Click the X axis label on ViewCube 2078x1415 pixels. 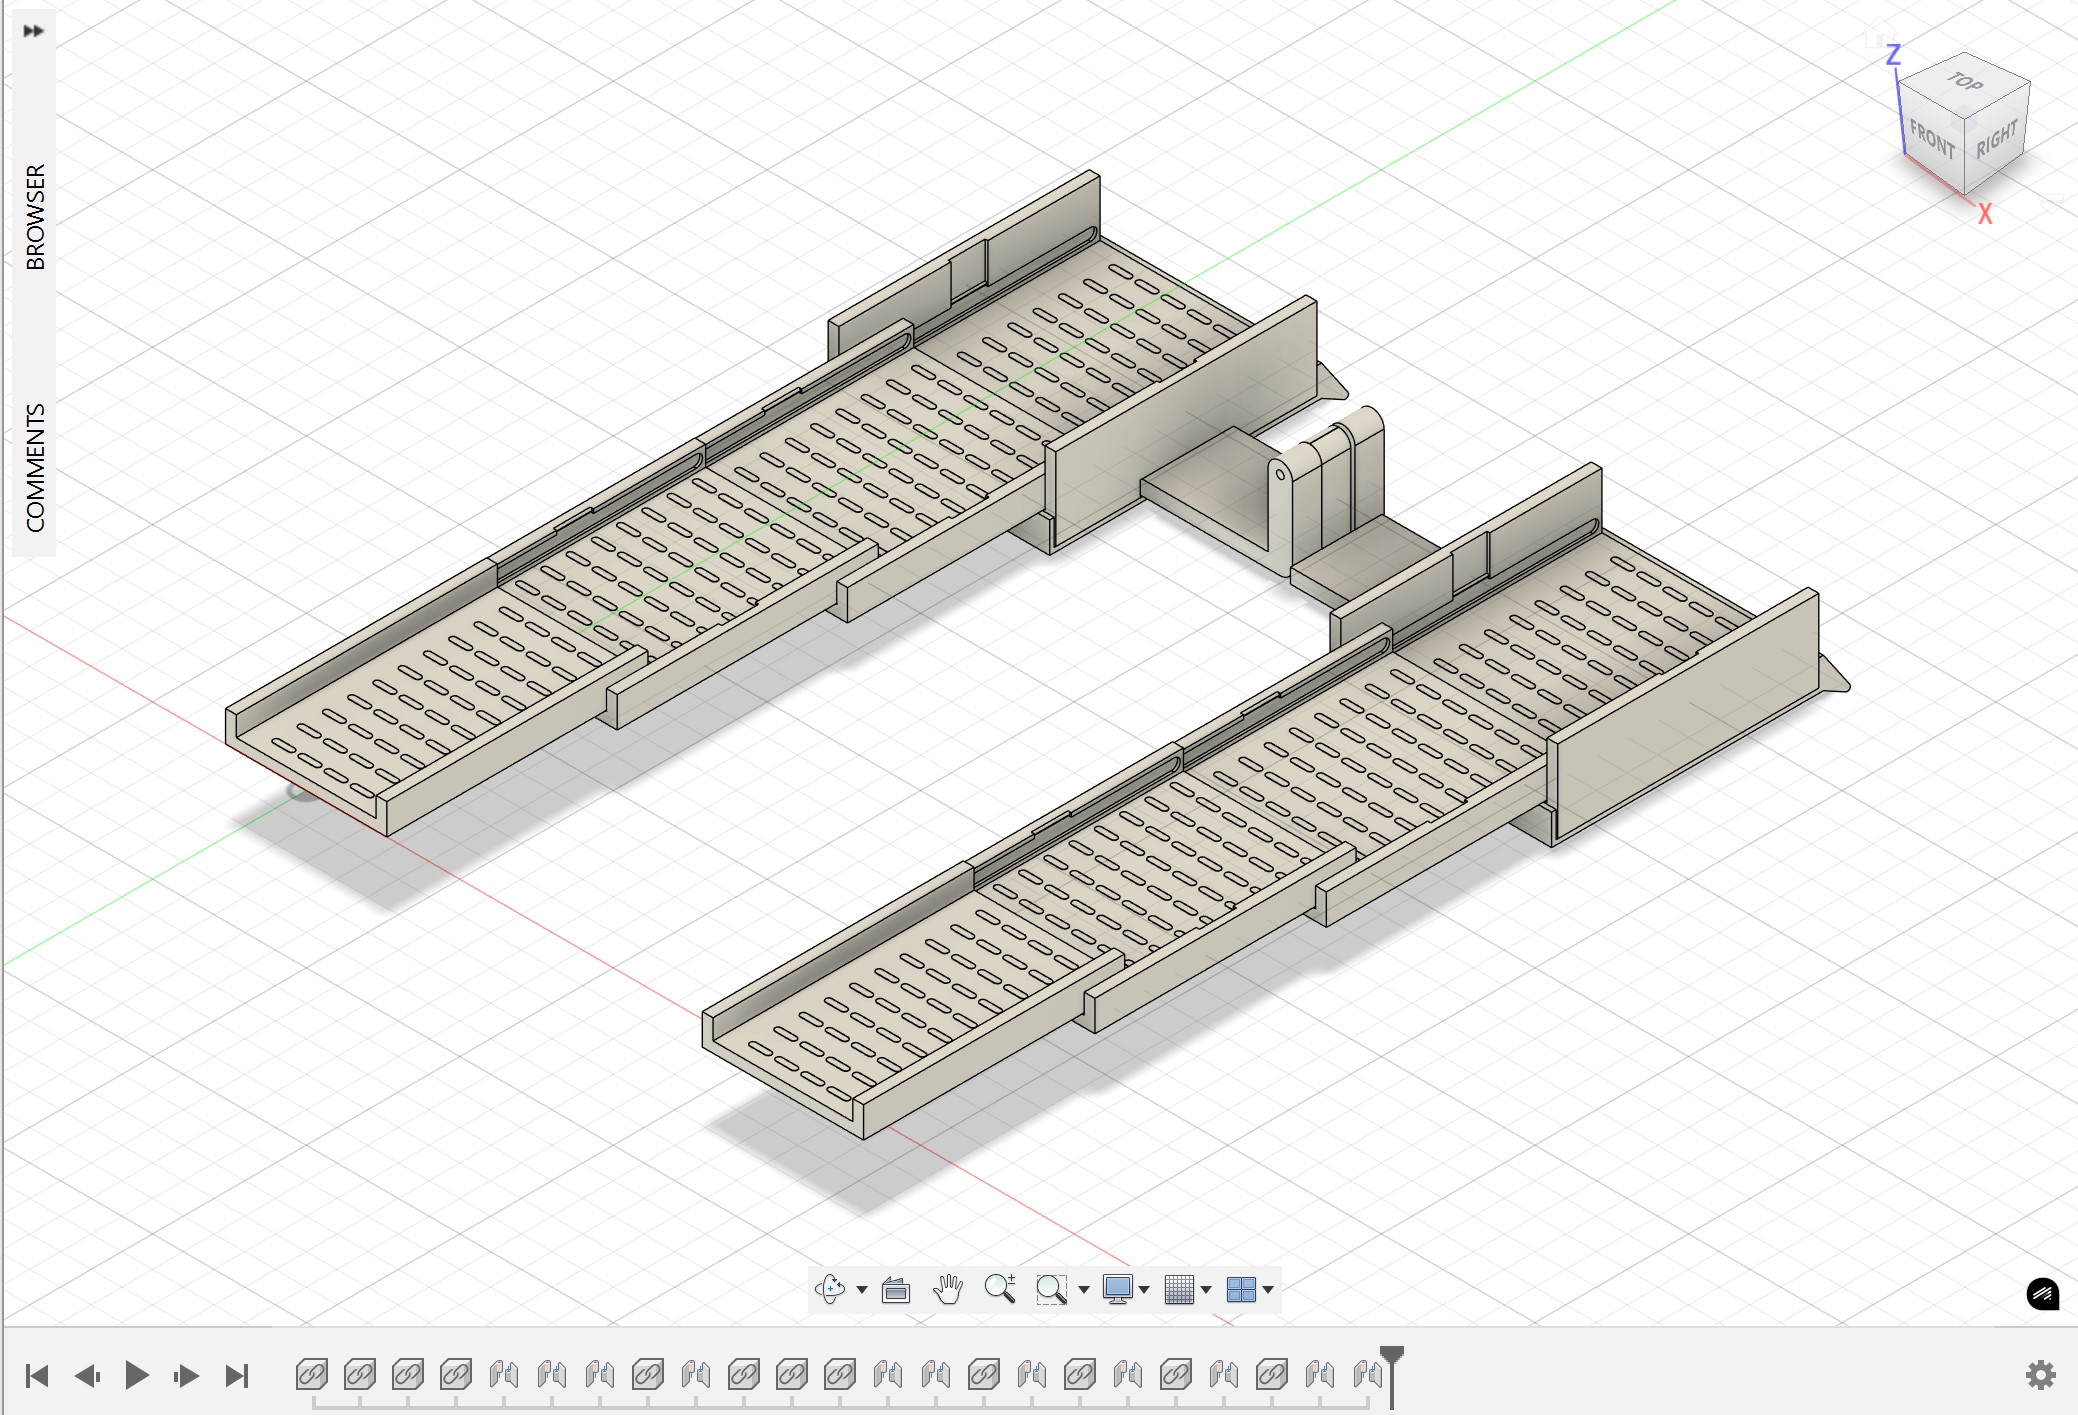point(1985,214)
